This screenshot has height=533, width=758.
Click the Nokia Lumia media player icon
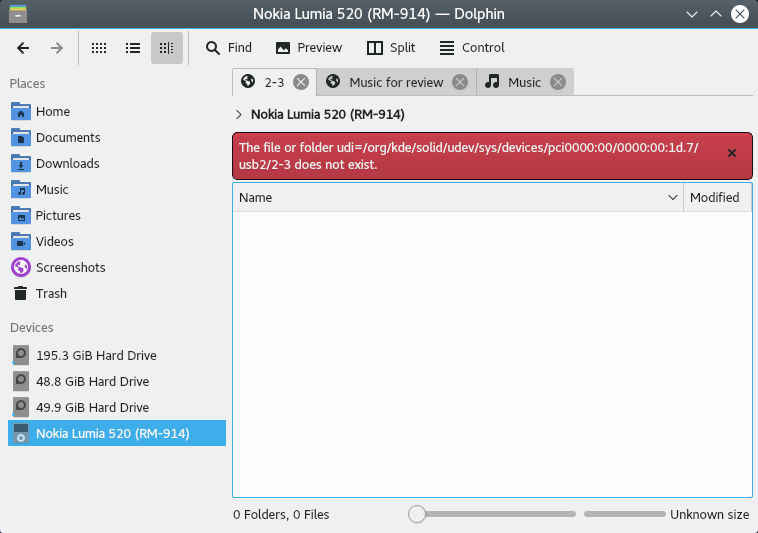coord(21,433)
